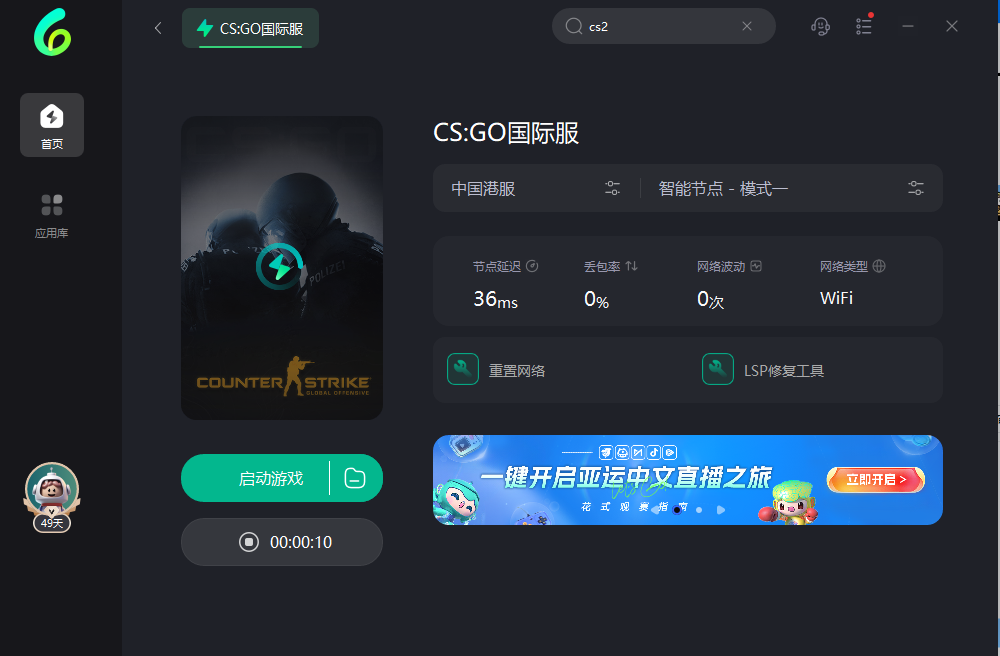Click the 立即开启 banner button
This screenshot has height=656, width=1000.
[x=876, y=479]
